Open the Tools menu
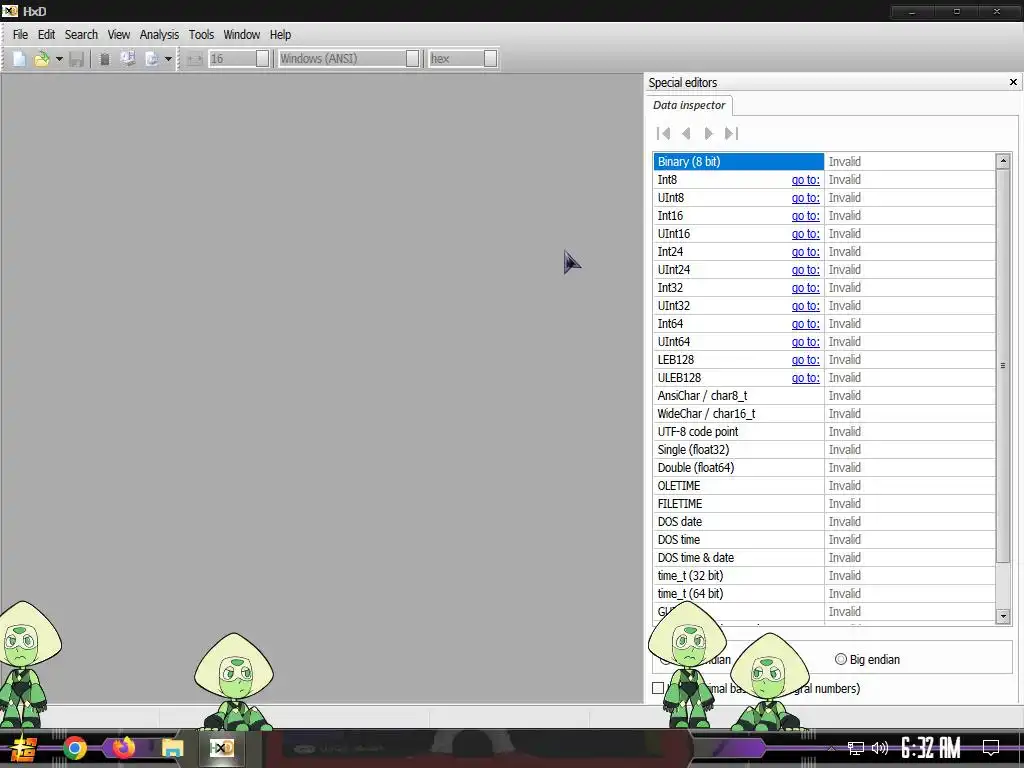 (x=201, y=35)
